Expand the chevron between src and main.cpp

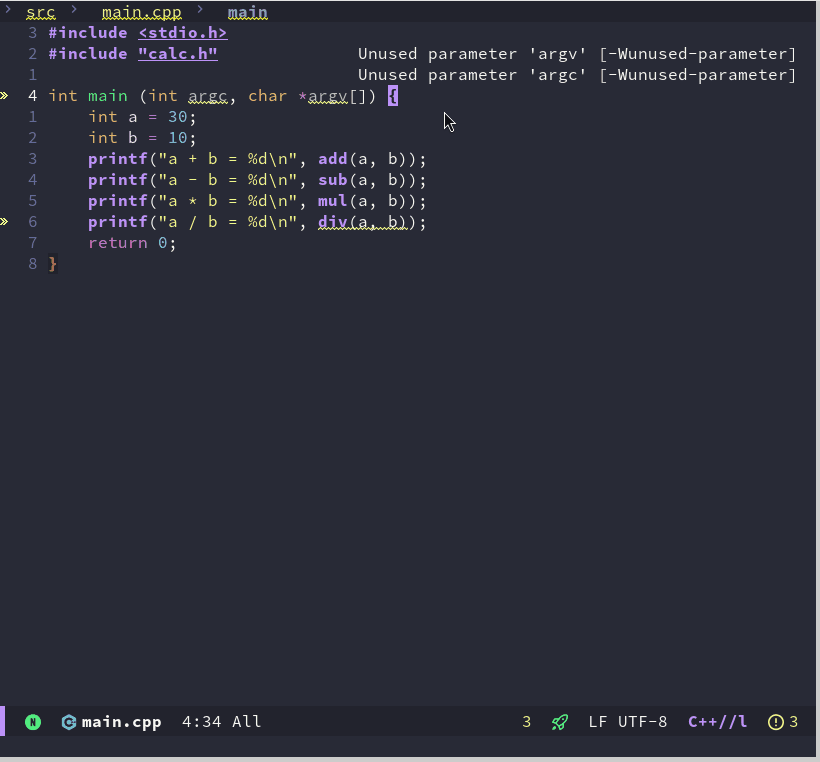[x=74, y=12]
